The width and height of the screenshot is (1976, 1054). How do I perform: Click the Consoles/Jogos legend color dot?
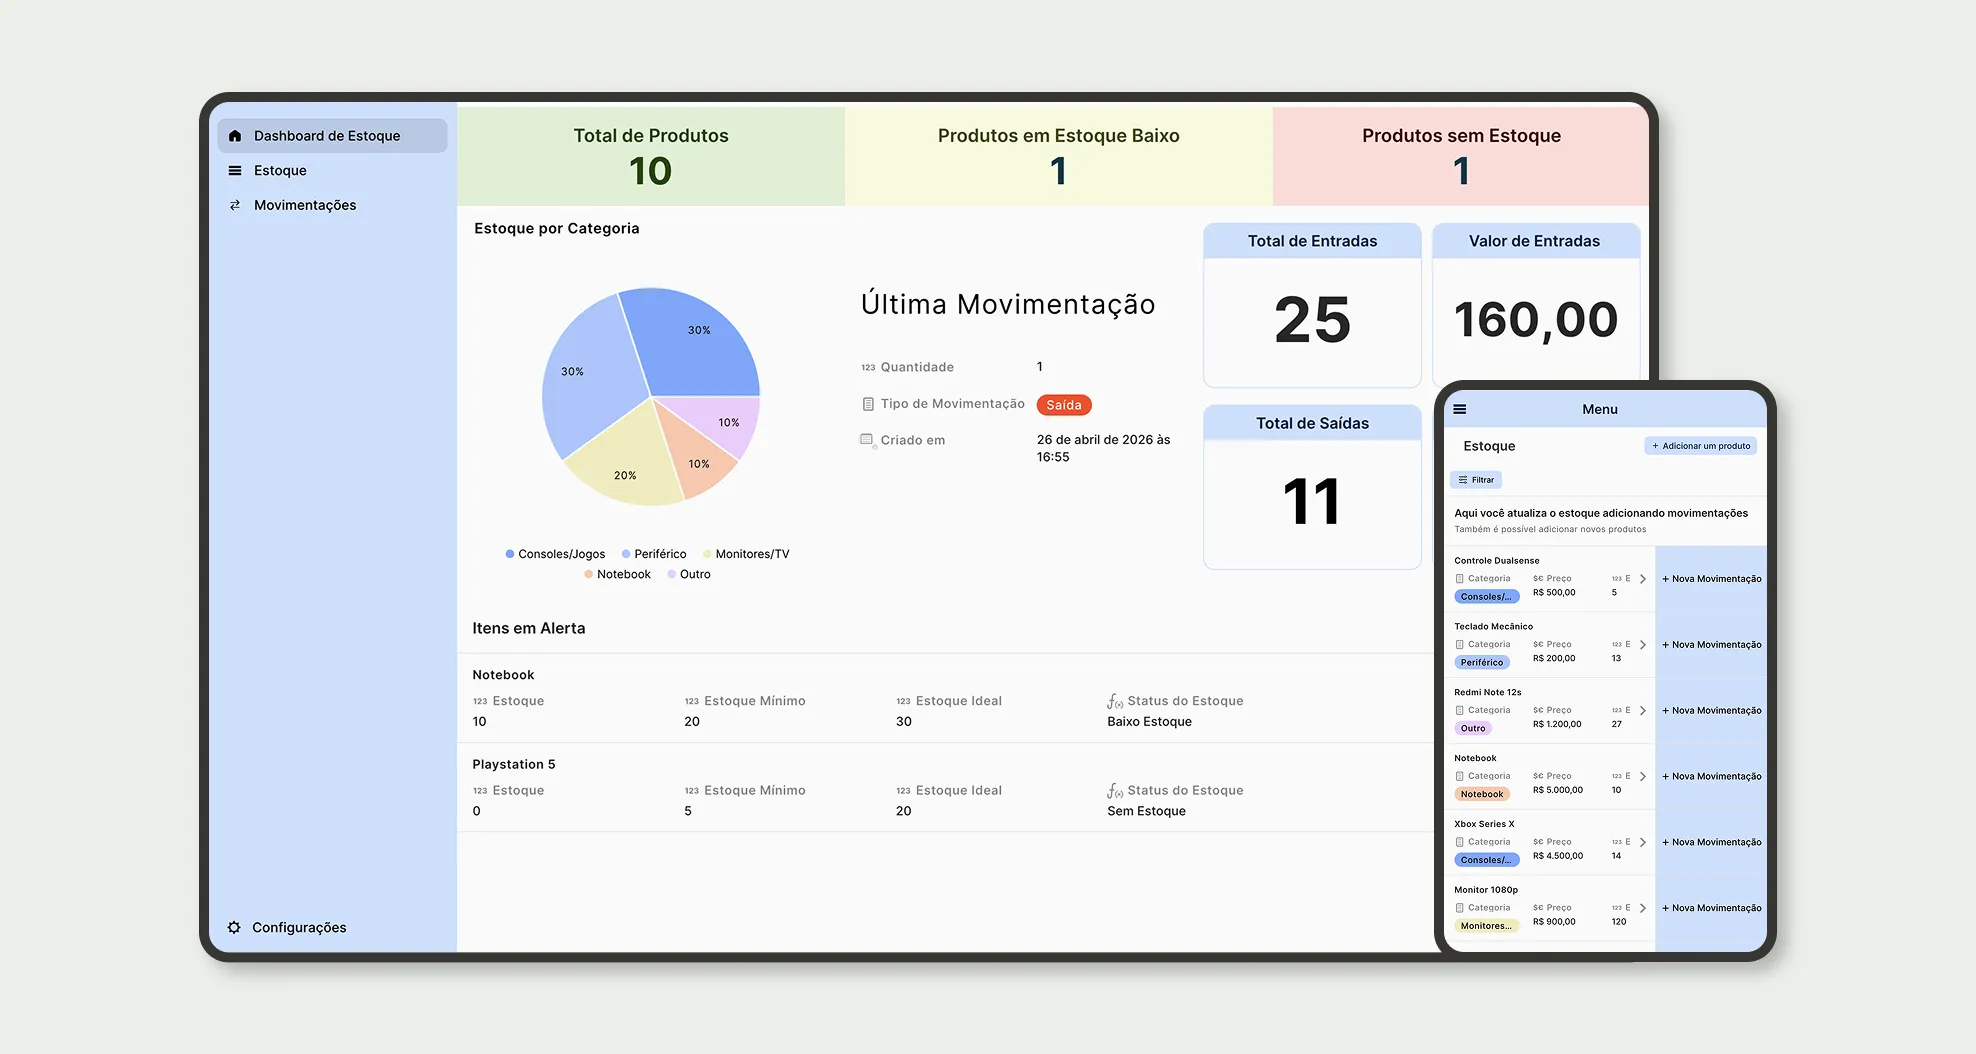[x=510, y=554]
